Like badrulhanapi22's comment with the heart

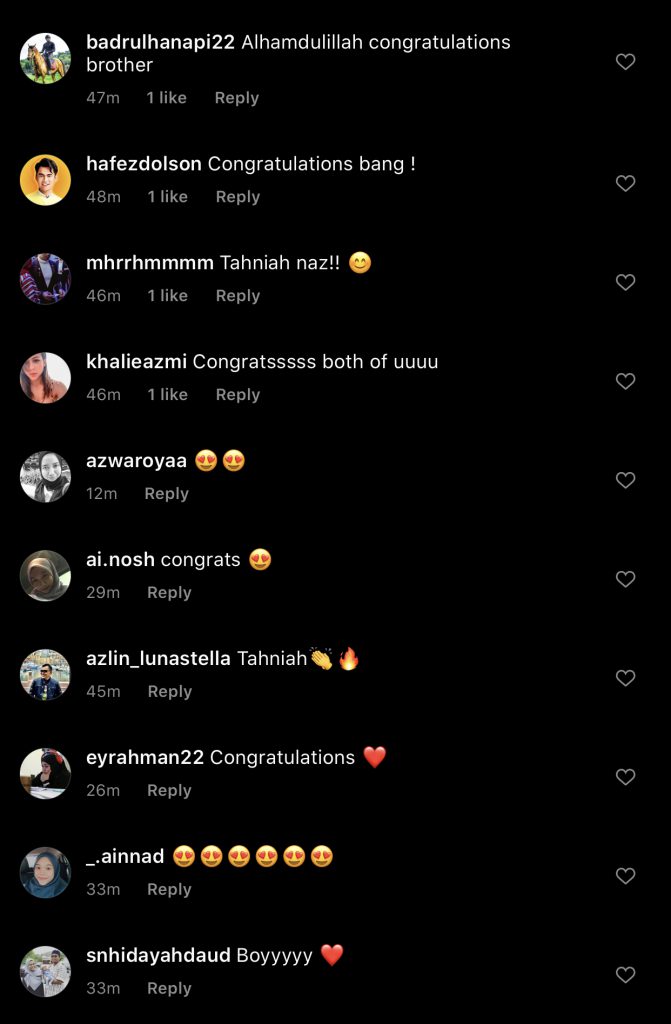pyautogui.click(x=625, y=62)
